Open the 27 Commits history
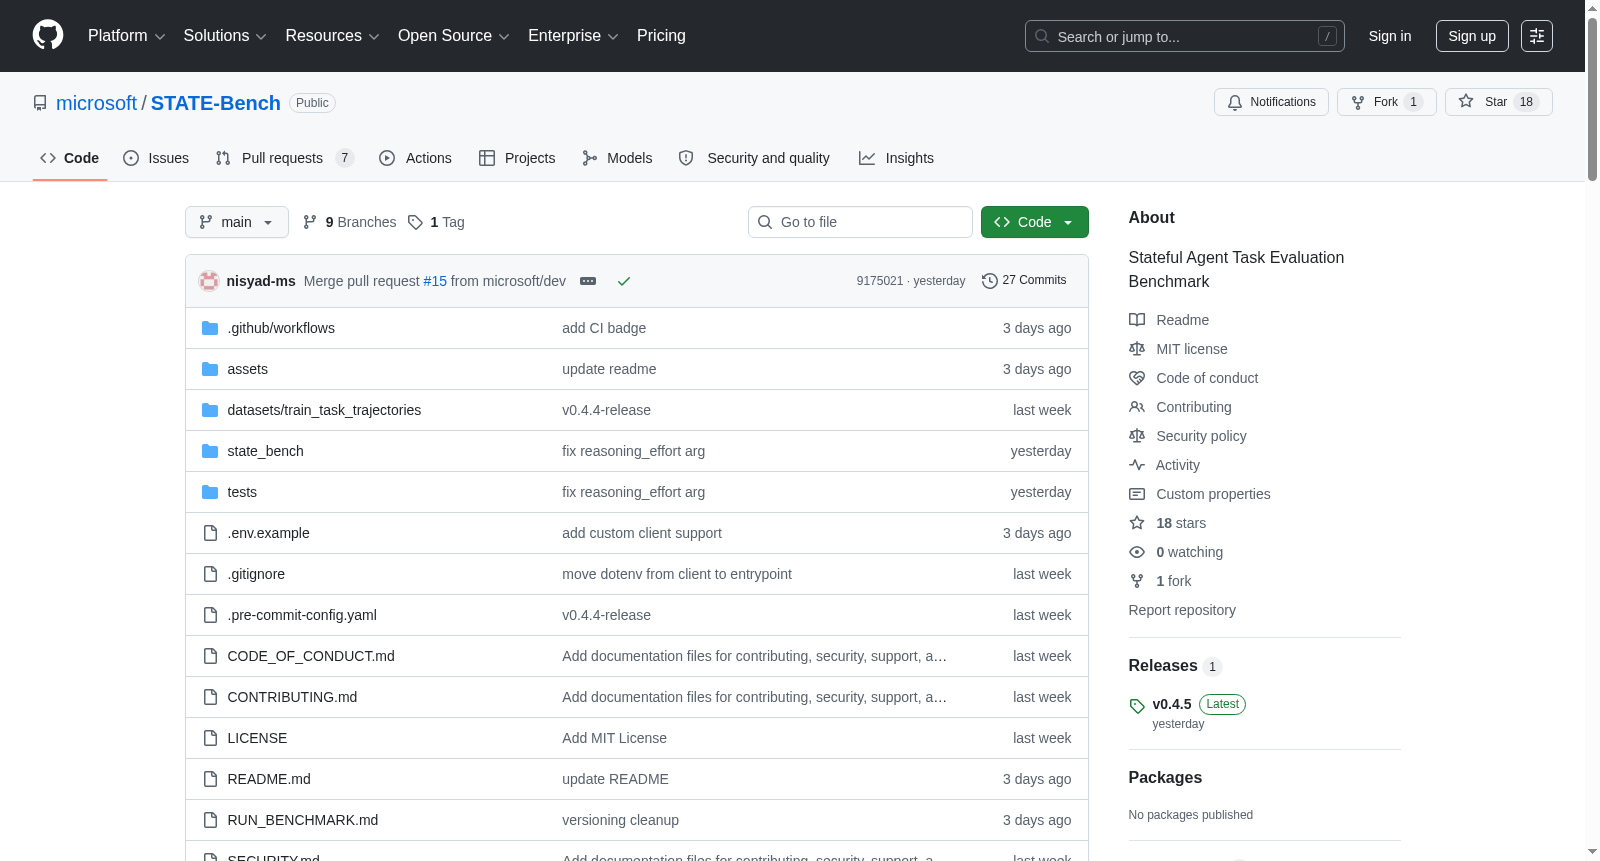 click(1024, 281)
